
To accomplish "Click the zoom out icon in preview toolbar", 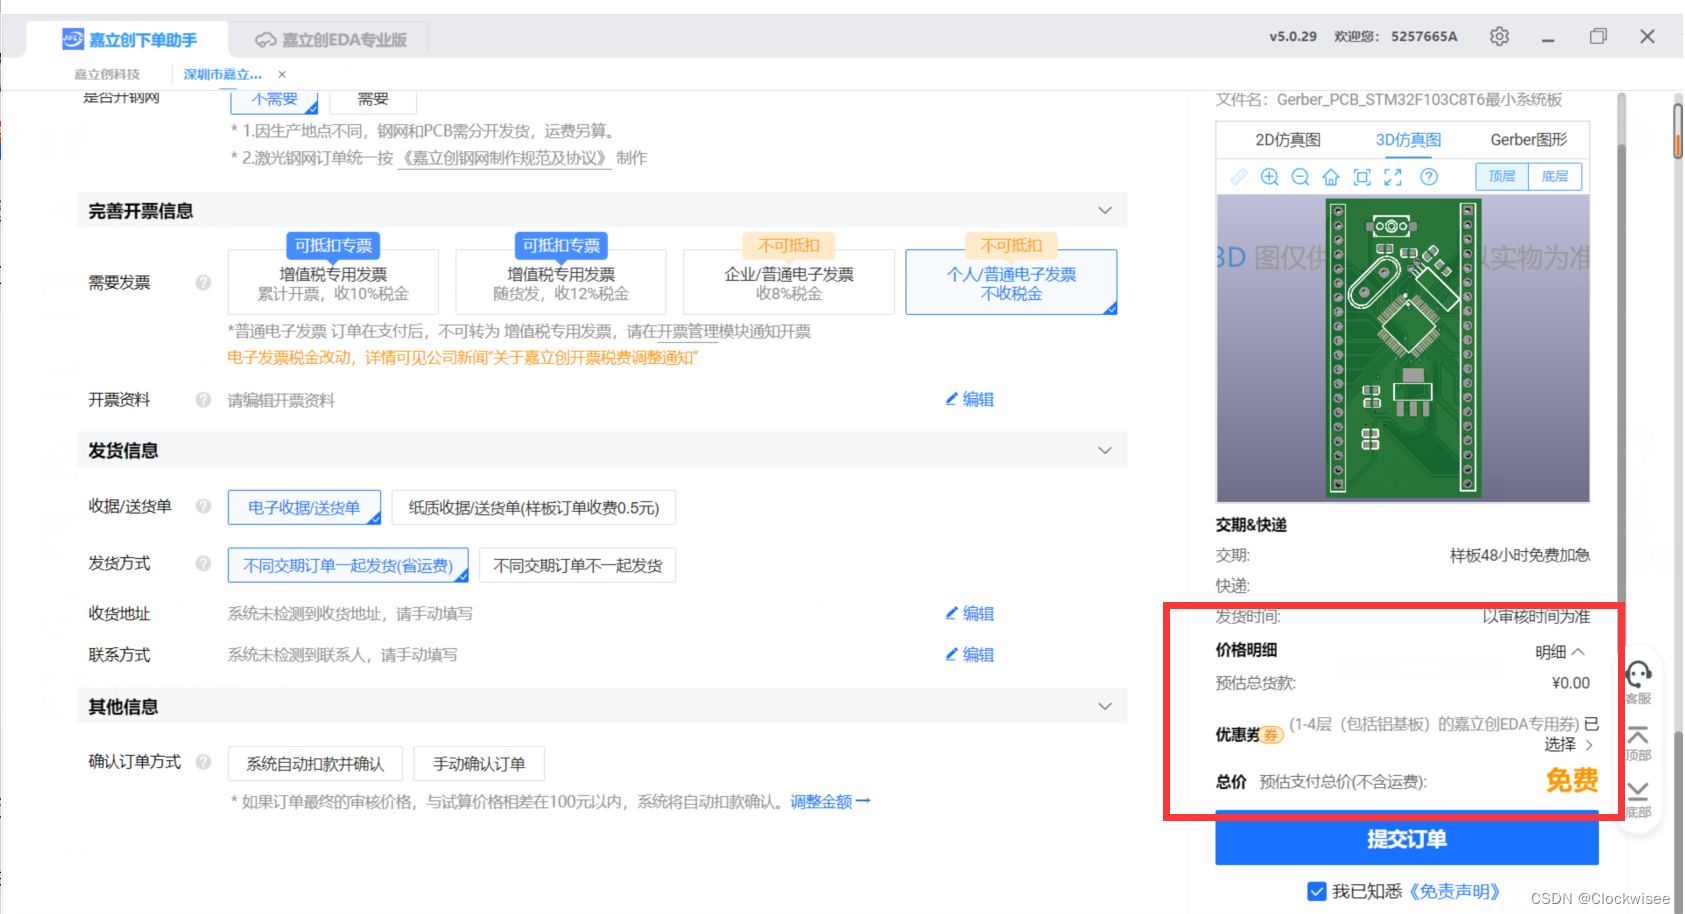I will pos(1300,177).
